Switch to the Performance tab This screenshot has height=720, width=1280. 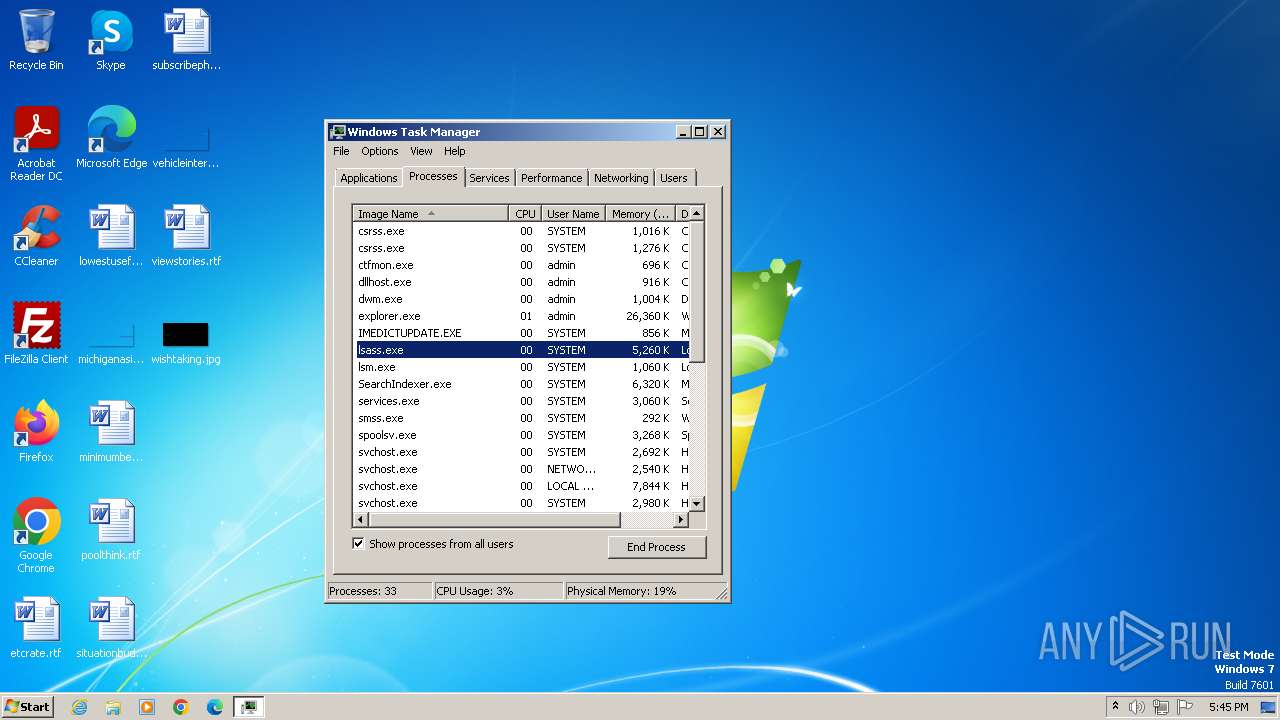(x=551, y=178)
